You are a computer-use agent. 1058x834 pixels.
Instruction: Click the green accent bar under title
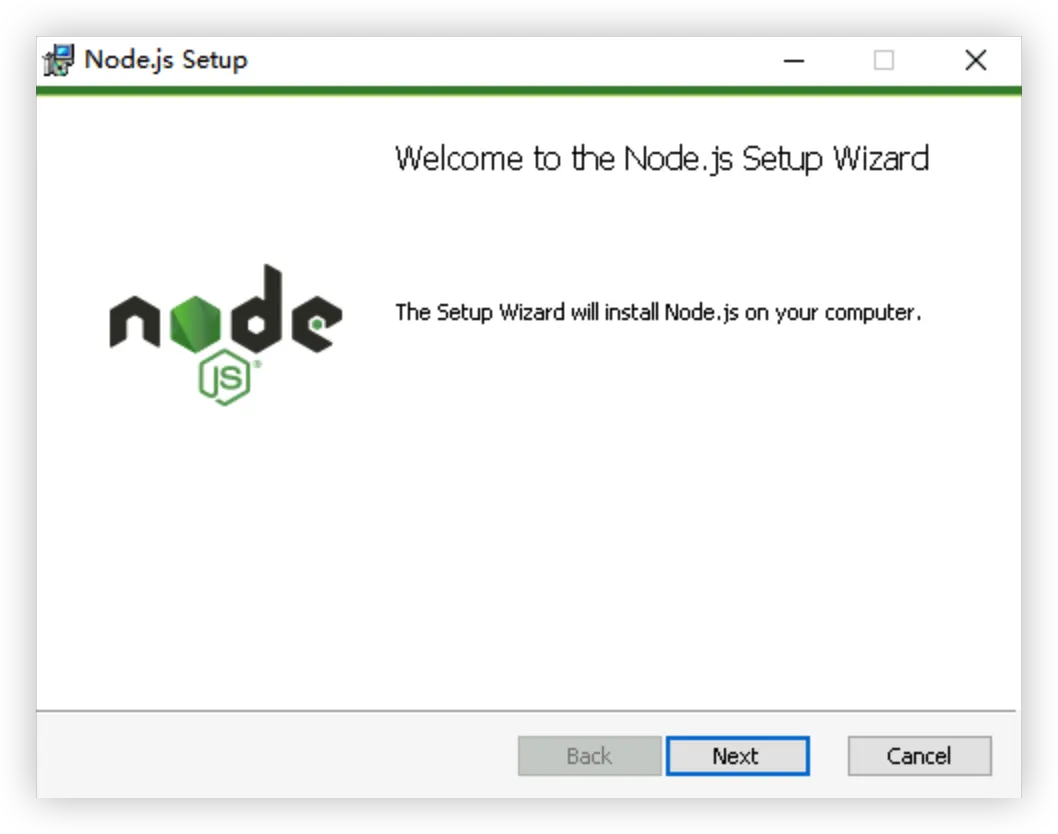coord(529,90)
